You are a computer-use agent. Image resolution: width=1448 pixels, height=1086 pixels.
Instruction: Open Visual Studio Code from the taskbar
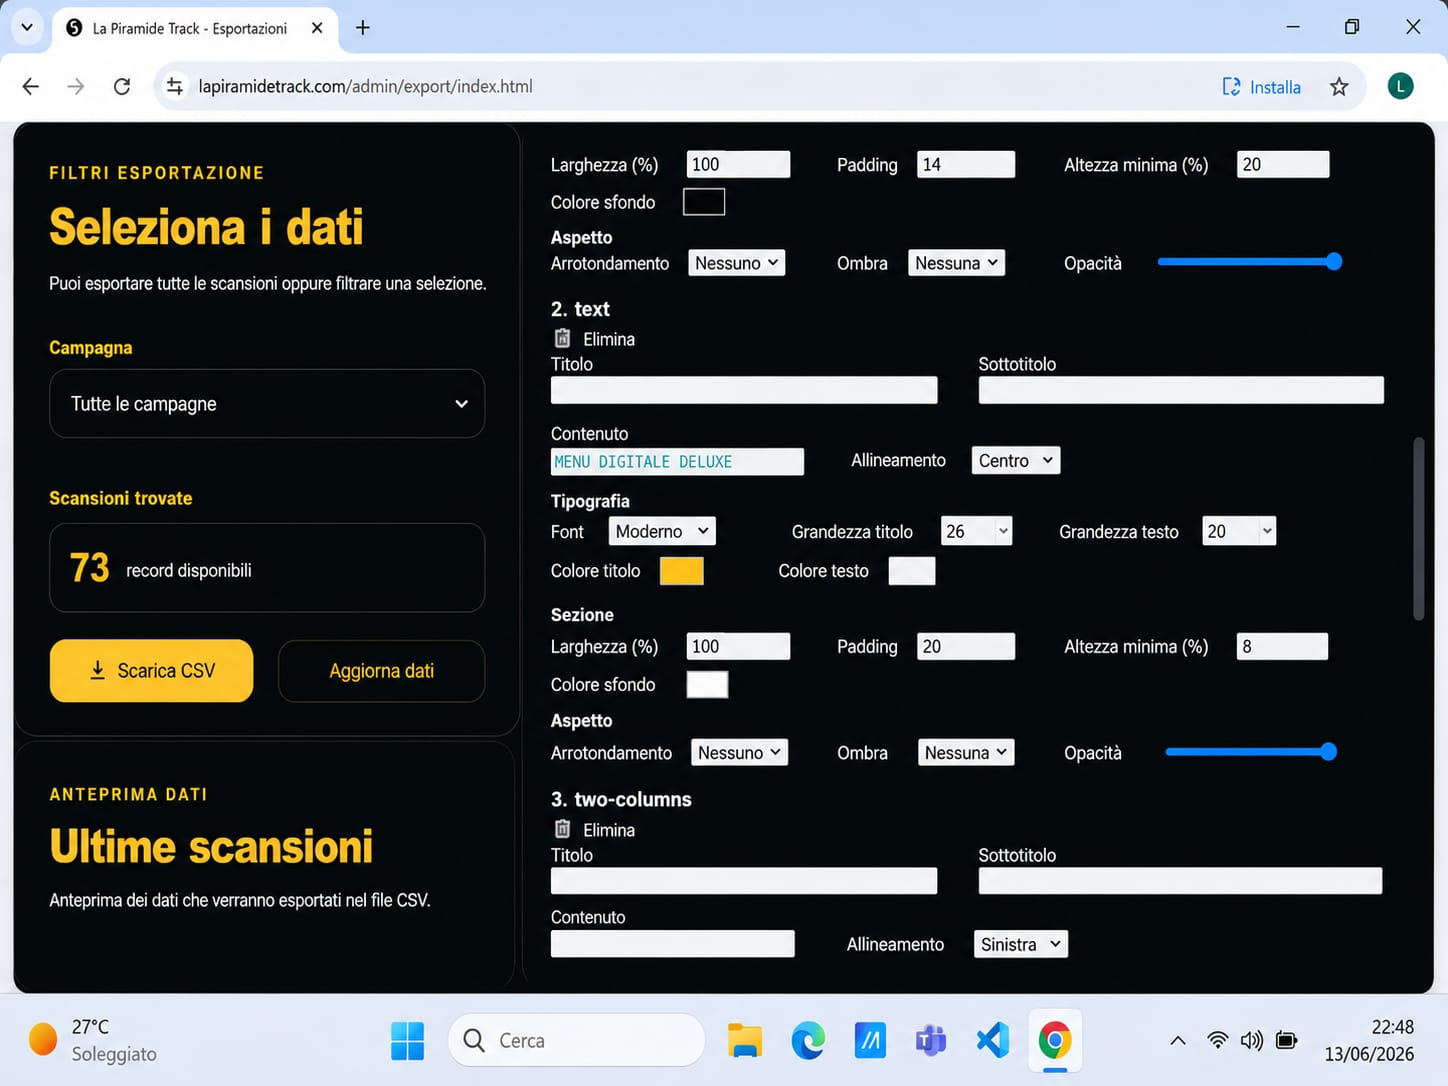[993, 1041]
